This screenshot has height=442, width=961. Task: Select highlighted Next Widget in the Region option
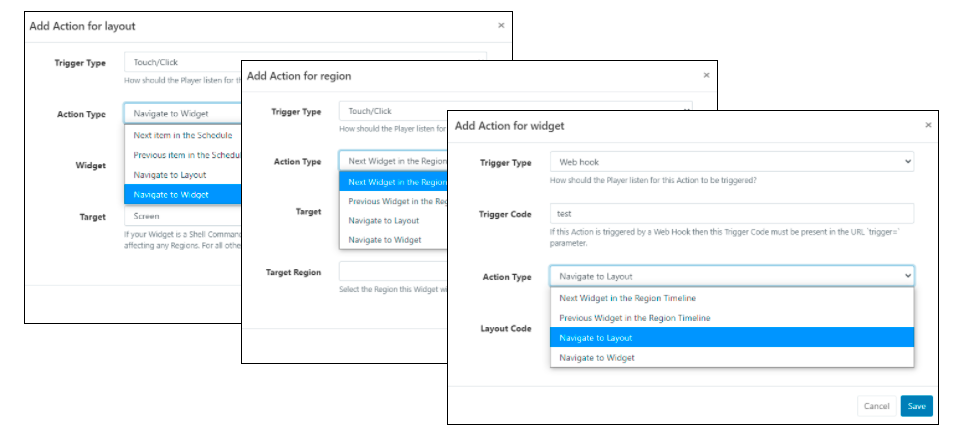click(393, 182)
